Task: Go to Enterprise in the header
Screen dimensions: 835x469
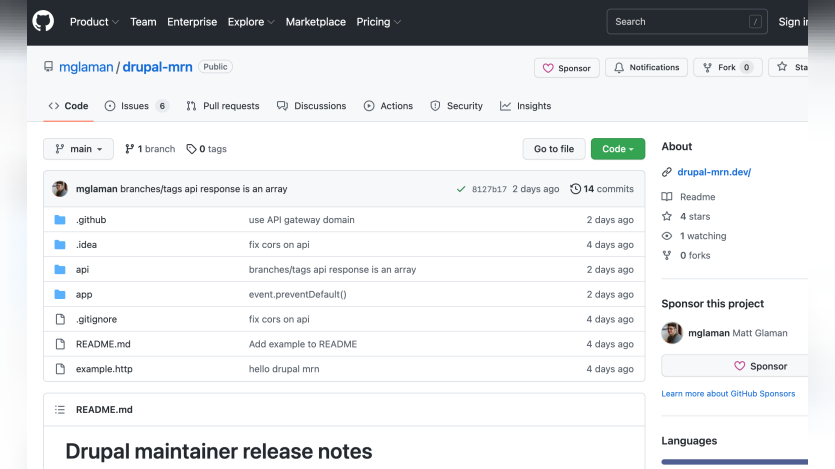Action: tap(192, 22)
